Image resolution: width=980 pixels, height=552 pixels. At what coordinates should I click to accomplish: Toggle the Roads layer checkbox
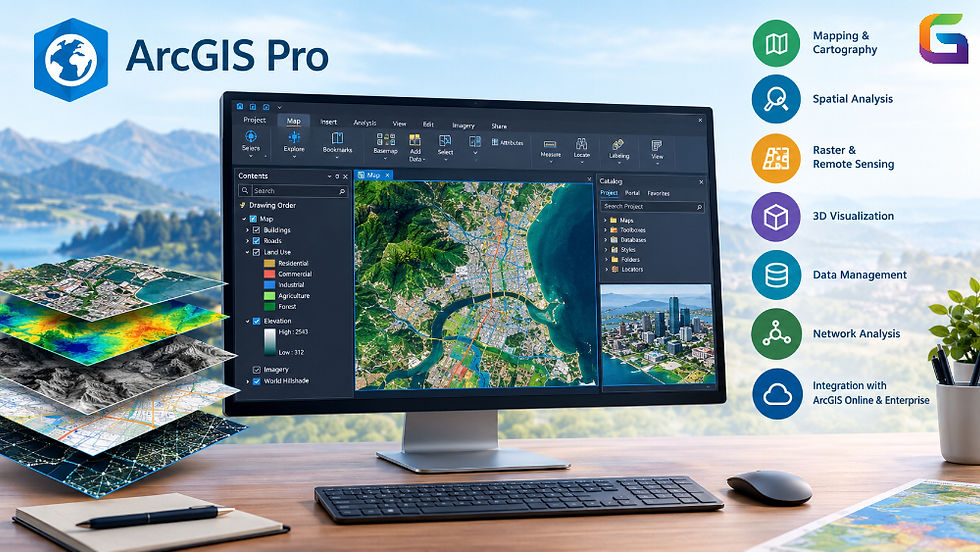256,241
